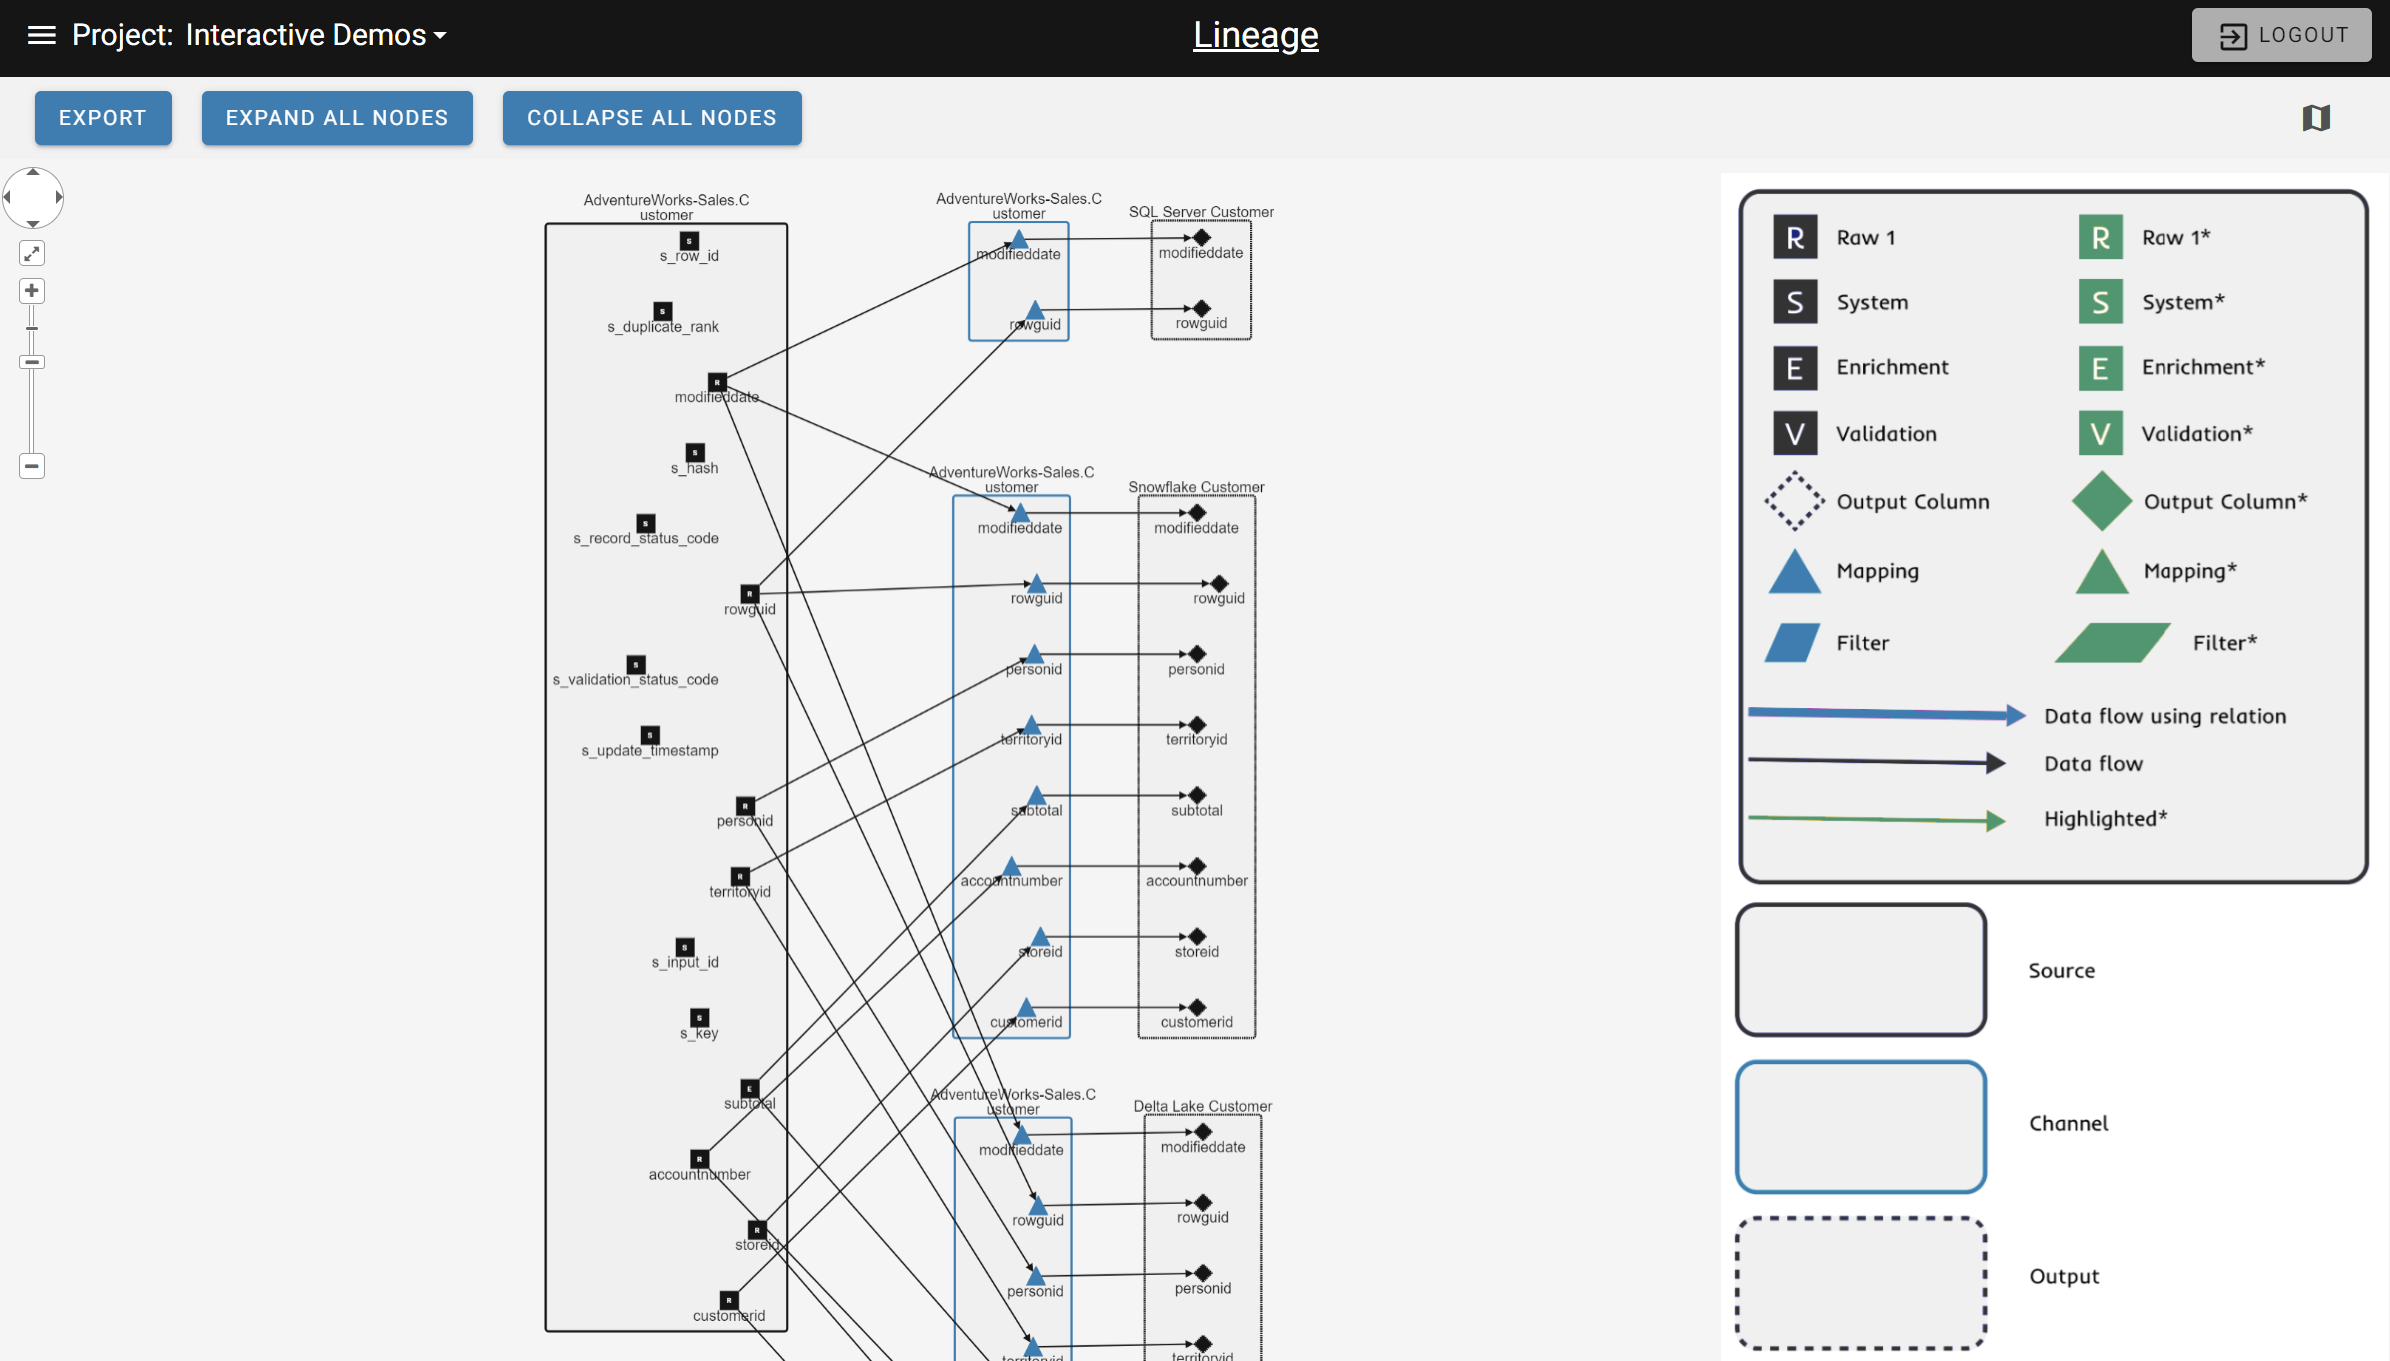This screenshot has height=1361, width=2390.
Task: Click customerid output diamond in Snowflake Customer
Action: [x=1197, y=1008]
